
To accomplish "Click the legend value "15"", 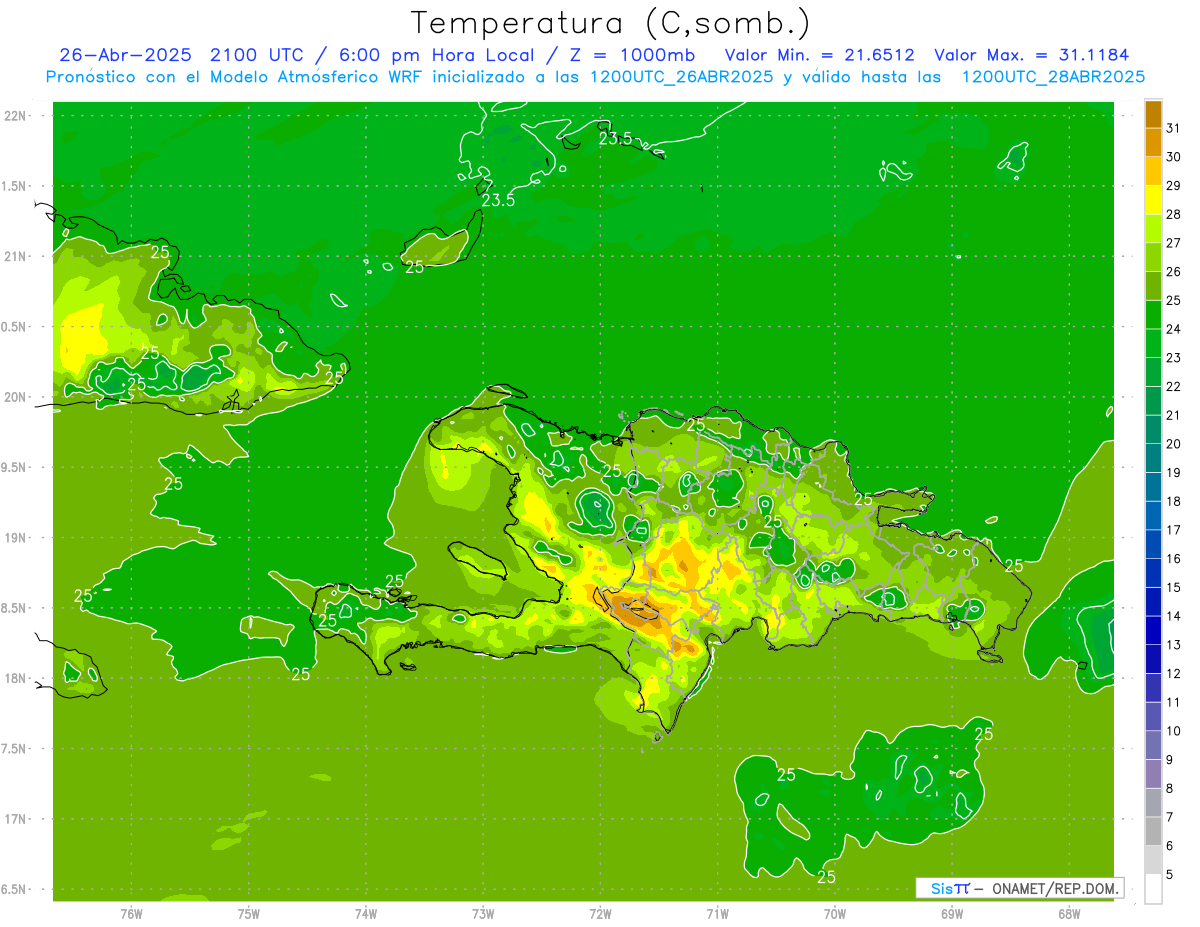I will (1173, 587).
